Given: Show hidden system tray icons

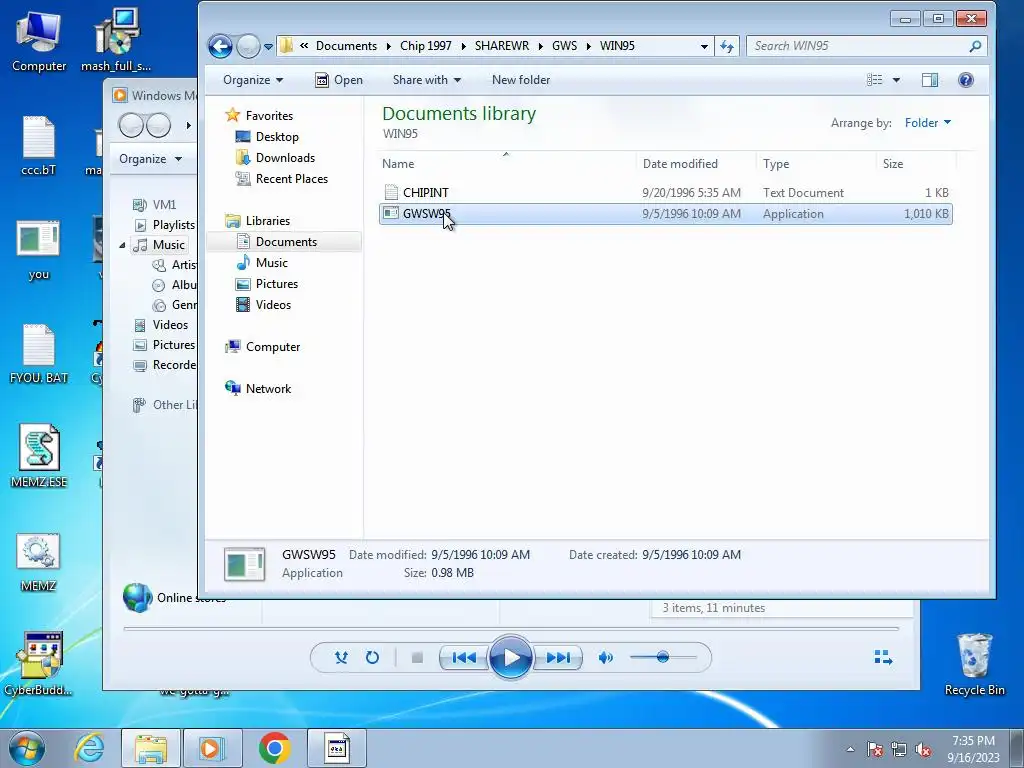Looking at the screenshot, I should pos(850,749).
